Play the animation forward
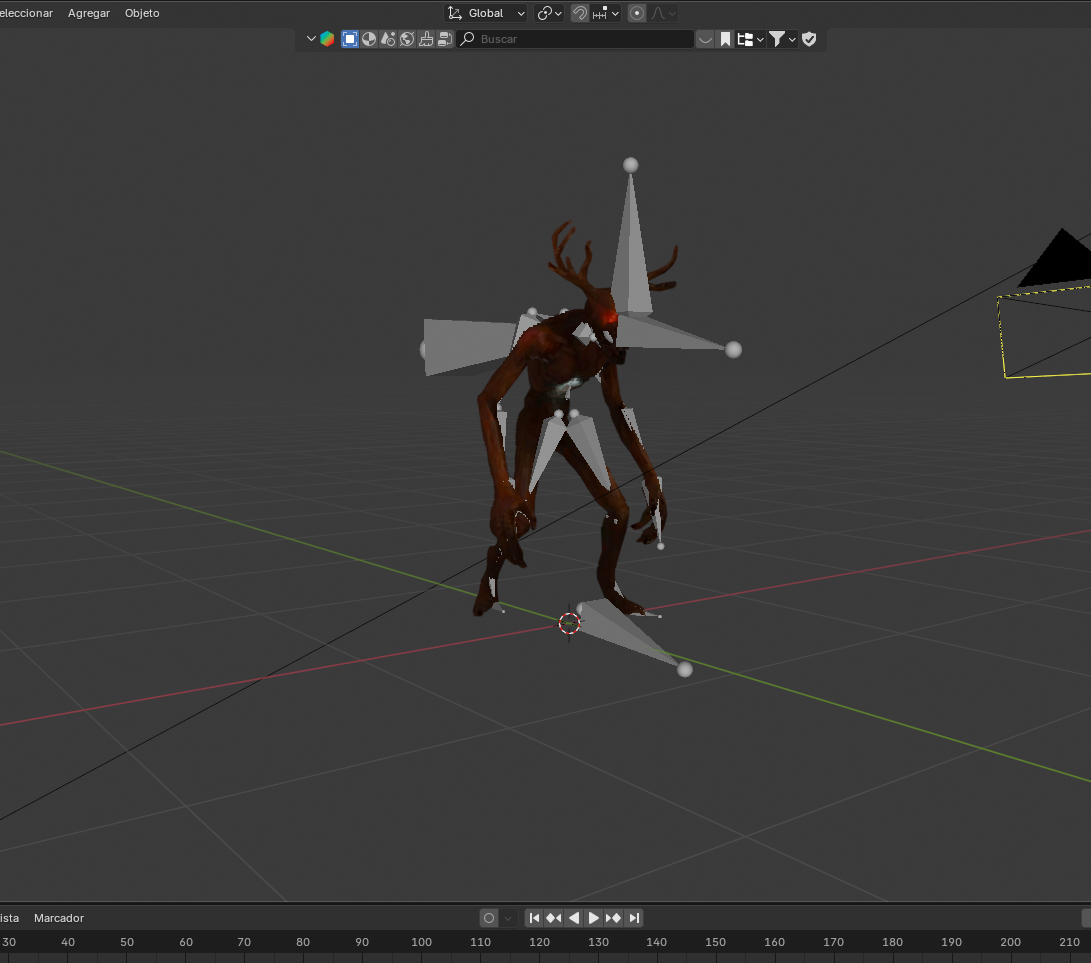This screenshot has width=1091, height=963. tap(594, 918)
